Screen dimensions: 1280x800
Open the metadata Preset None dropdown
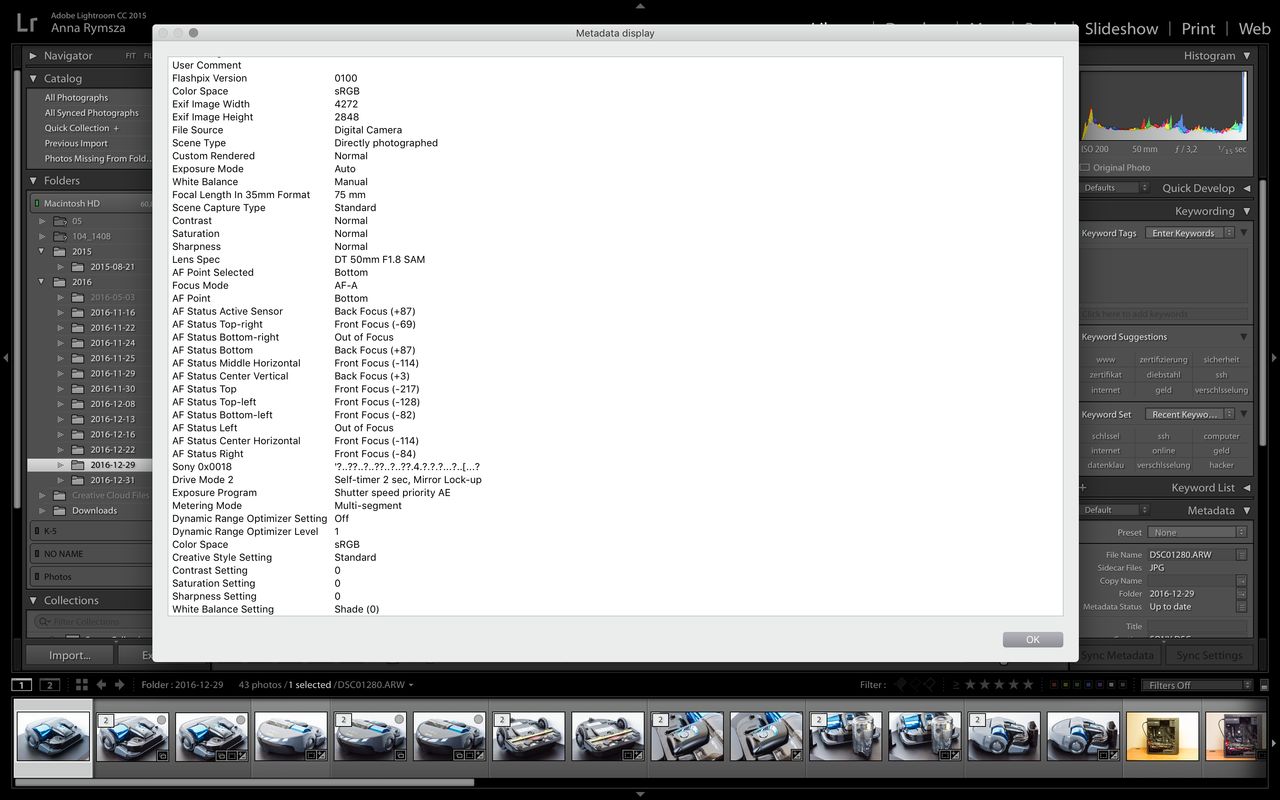1197,533
